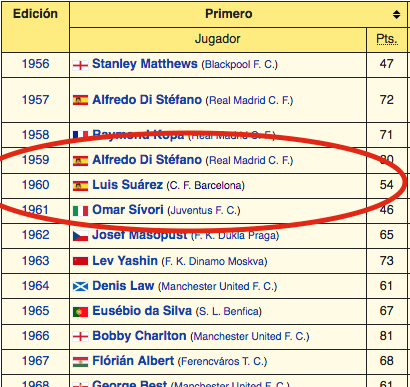
Task: Click the Italy flag beside Omar Sívori
Action: point(80,211)
